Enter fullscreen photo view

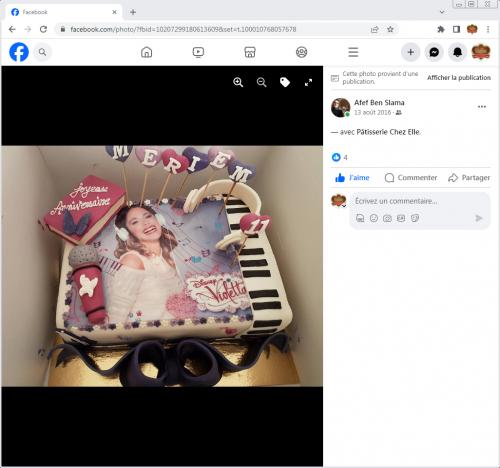308,82
